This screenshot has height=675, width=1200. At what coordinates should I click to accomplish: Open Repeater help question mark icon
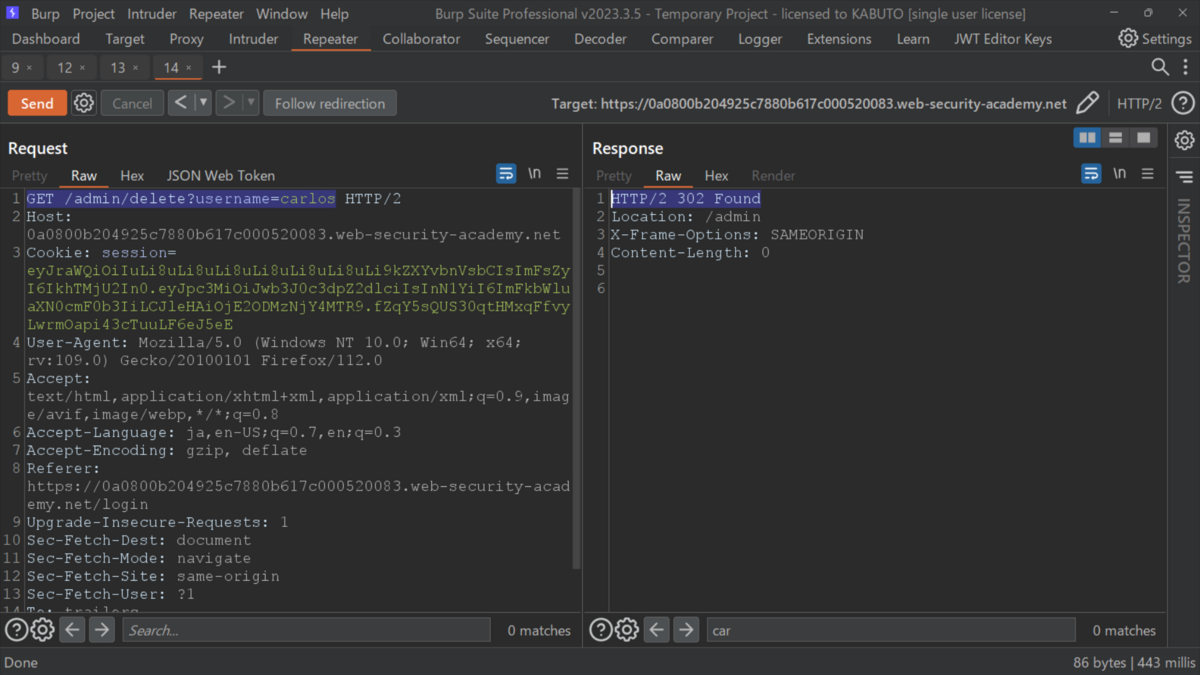tap(1182, 103)
